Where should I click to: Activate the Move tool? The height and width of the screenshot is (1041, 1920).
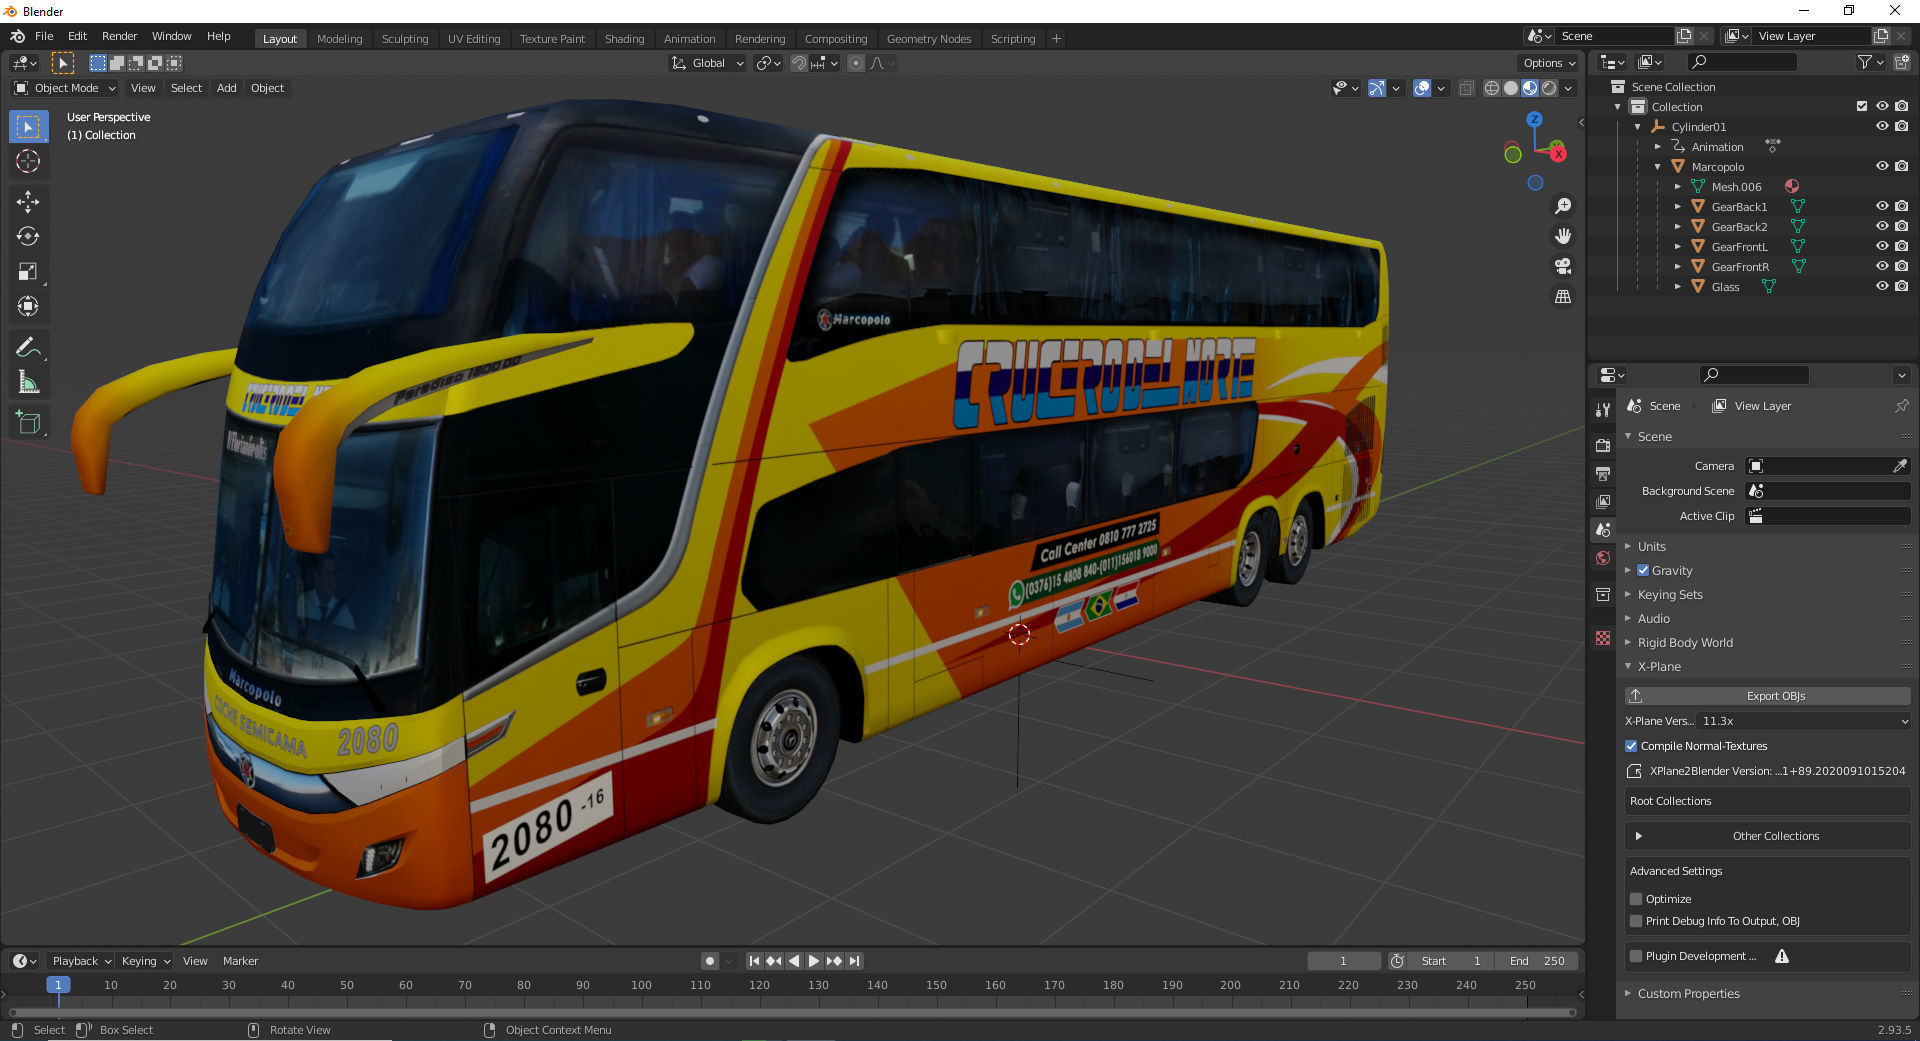[28, 202]
